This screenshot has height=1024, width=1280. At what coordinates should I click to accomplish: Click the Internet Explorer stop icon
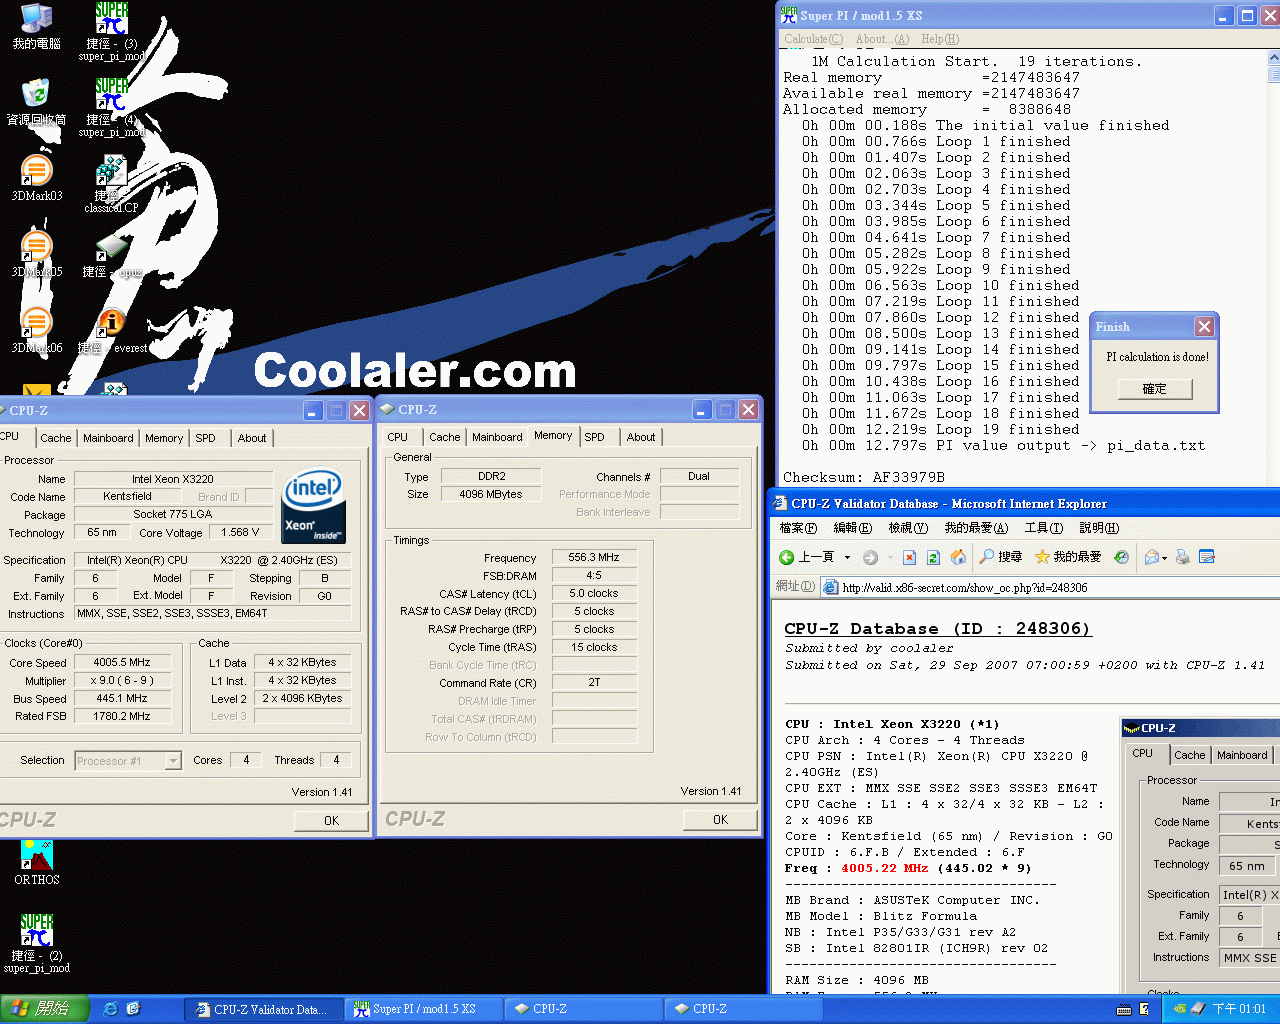click(x=909, y=557)
